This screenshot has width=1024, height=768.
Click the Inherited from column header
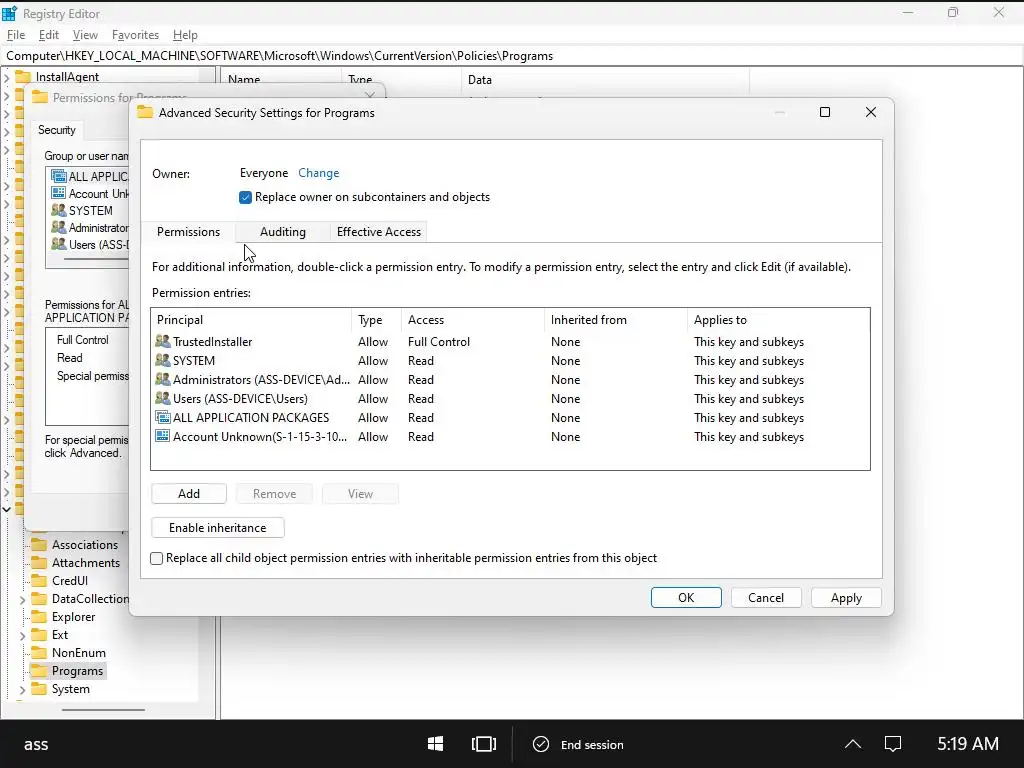(x=615, y=320)
